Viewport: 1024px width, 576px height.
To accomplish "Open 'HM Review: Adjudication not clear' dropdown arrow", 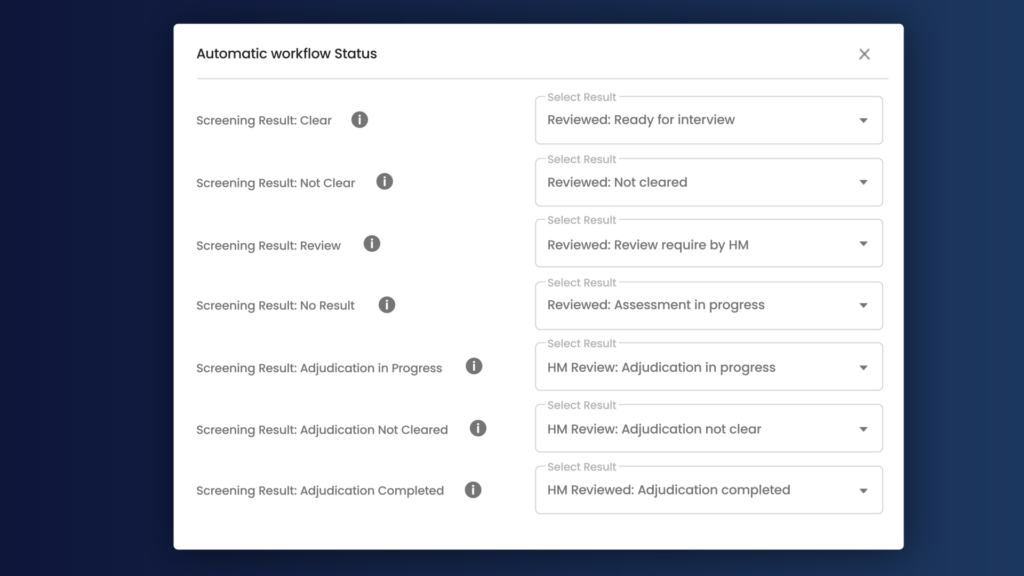I will (863, 430).
